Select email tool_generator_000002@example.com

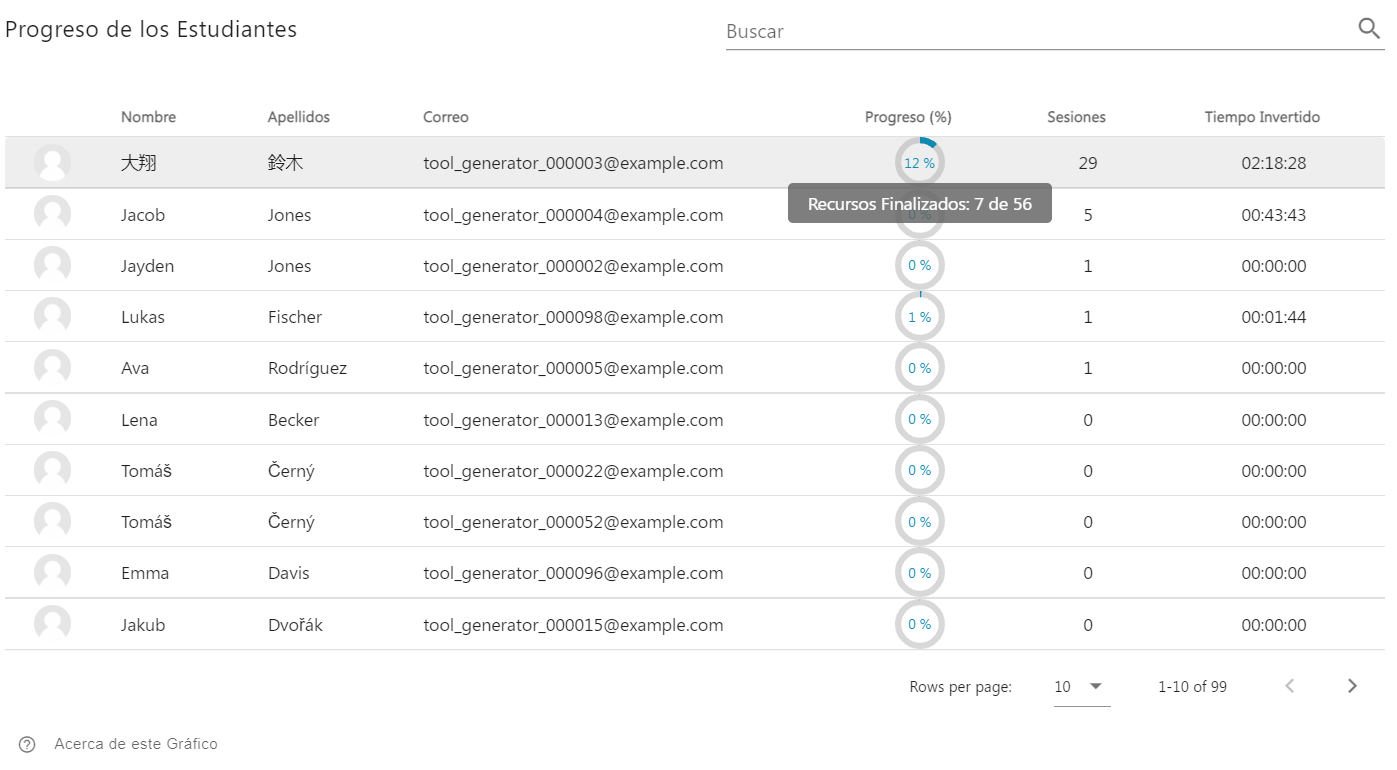[x=573, y=266]
